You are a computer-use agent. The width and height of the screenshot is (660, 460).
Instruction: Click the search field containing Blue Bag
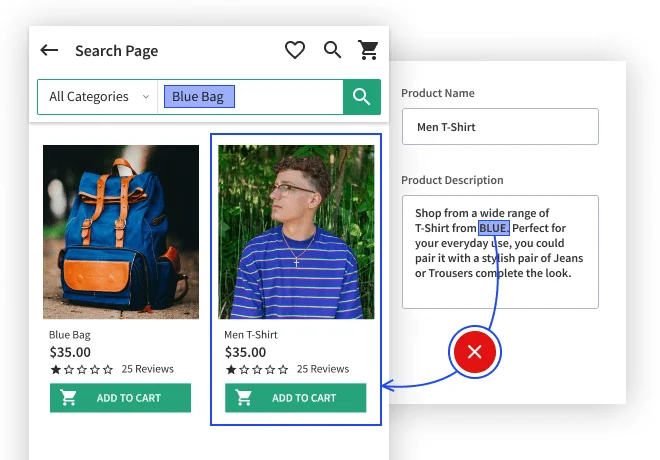click(x=250, y=97)
